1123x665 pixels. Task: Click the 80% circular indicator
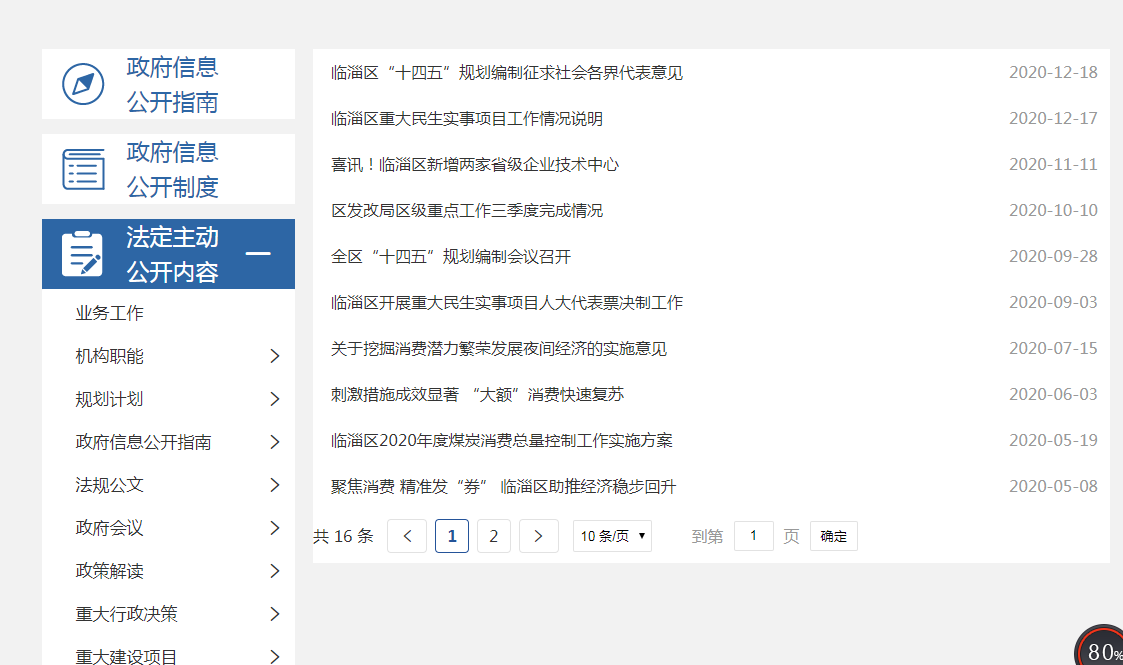[x=1101, y=648]
